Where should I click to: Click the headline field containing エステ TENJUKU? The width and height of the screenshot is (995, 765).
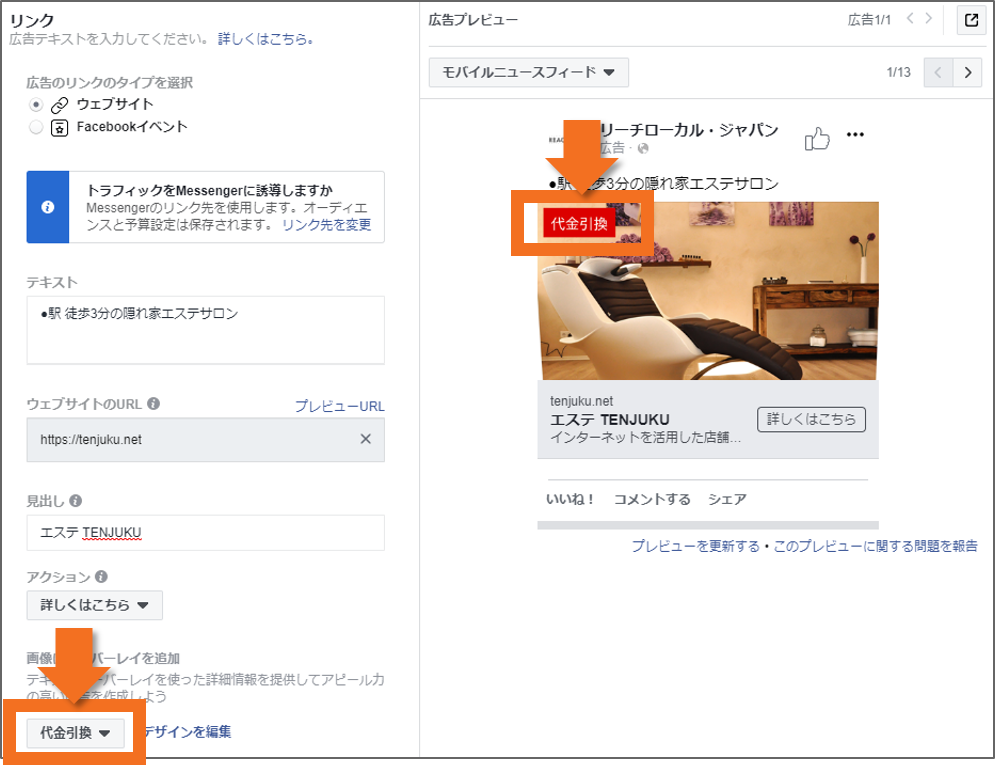pos(206,532)
